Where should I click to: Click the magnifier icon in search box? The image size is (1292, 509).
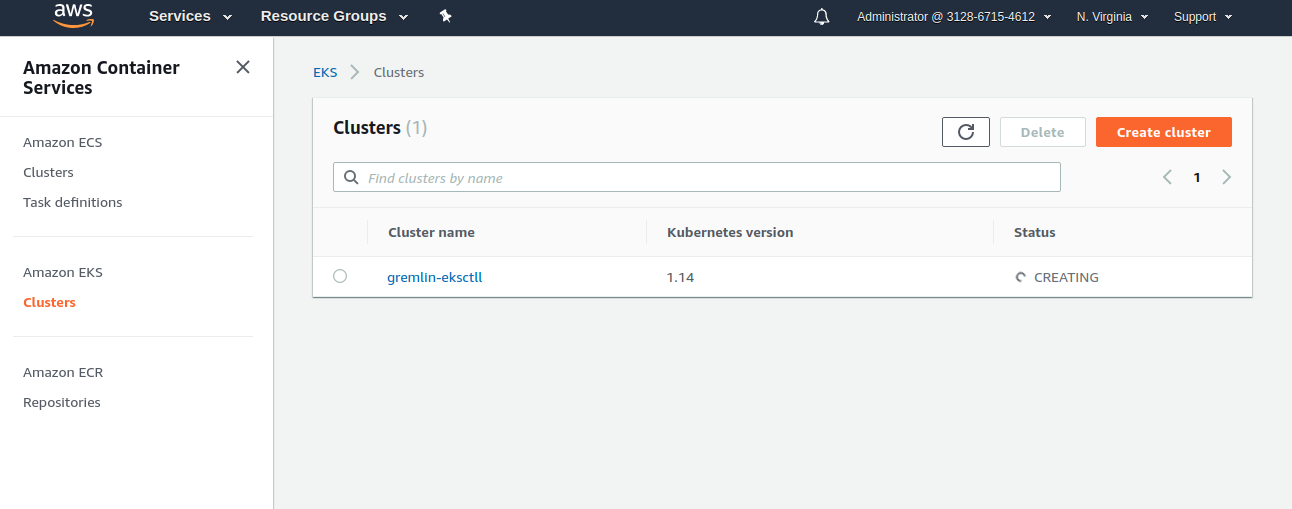click(351, 177)
